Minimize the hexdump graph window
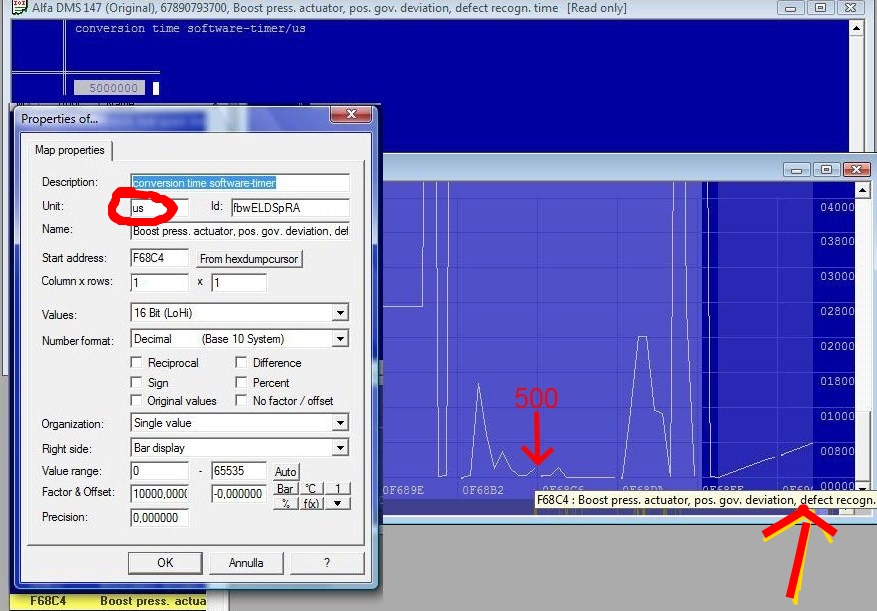The width and height of the screenshot is (877, 611). (x=797, y=170)
